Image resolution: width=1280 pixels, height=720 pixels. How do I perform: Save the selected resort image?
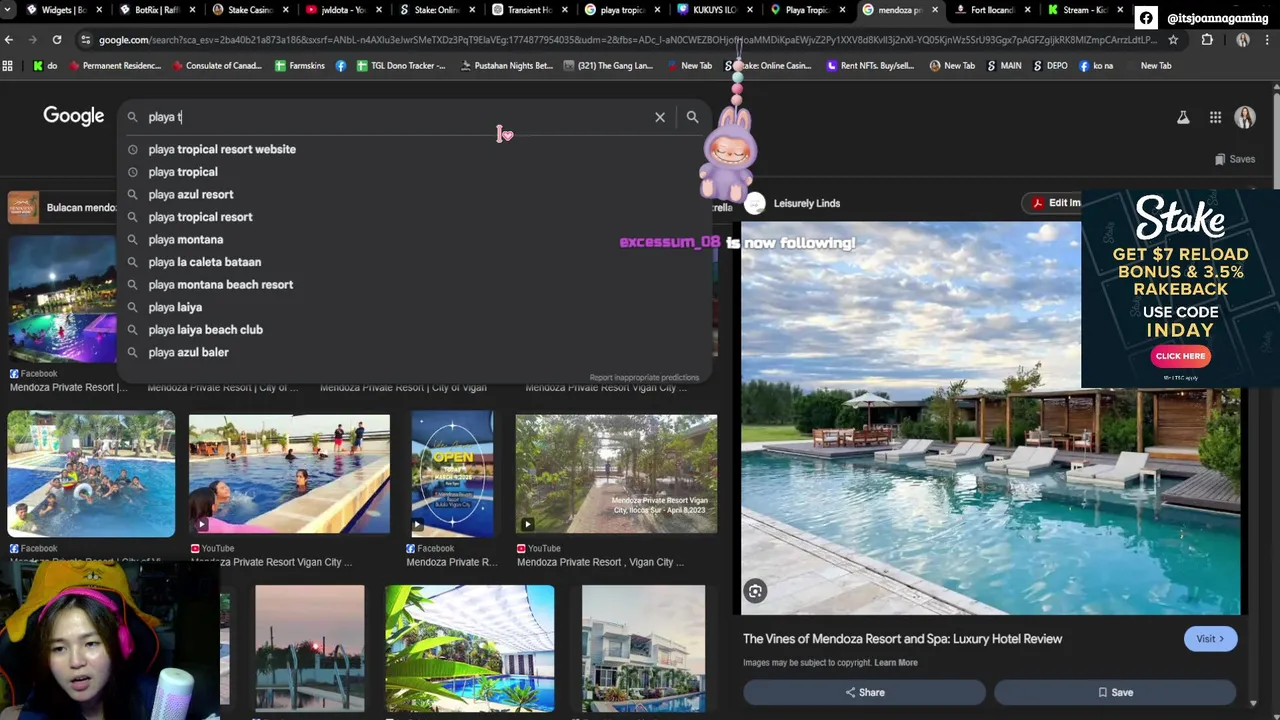[x=1115, y=692]
